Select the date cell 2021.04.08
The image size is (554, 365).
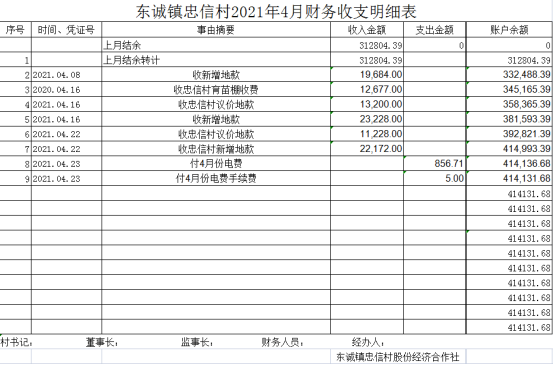click(x=66, y=75)
